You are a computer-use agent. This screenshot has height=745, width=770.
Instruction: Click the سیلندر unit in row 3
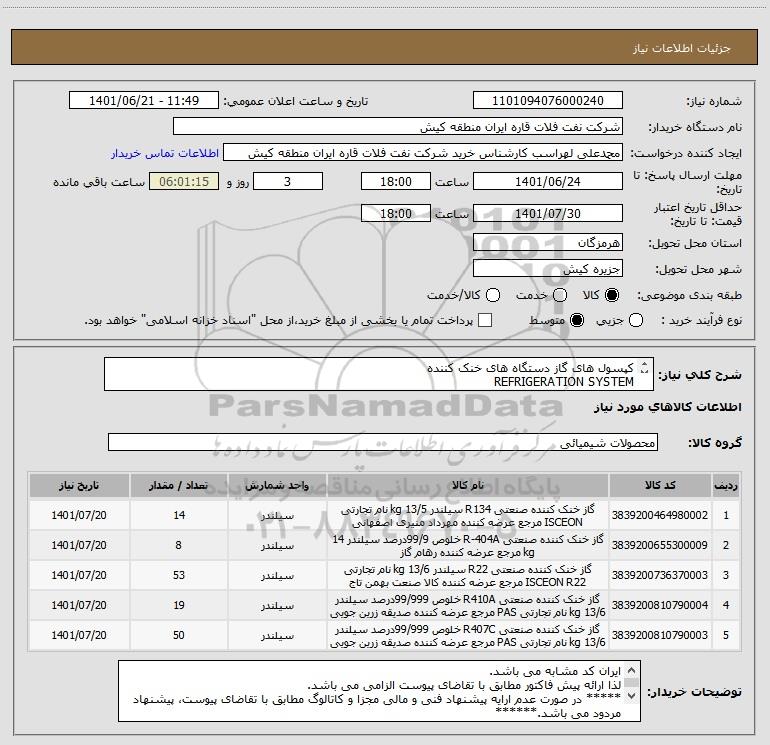(x=277, y=575)
